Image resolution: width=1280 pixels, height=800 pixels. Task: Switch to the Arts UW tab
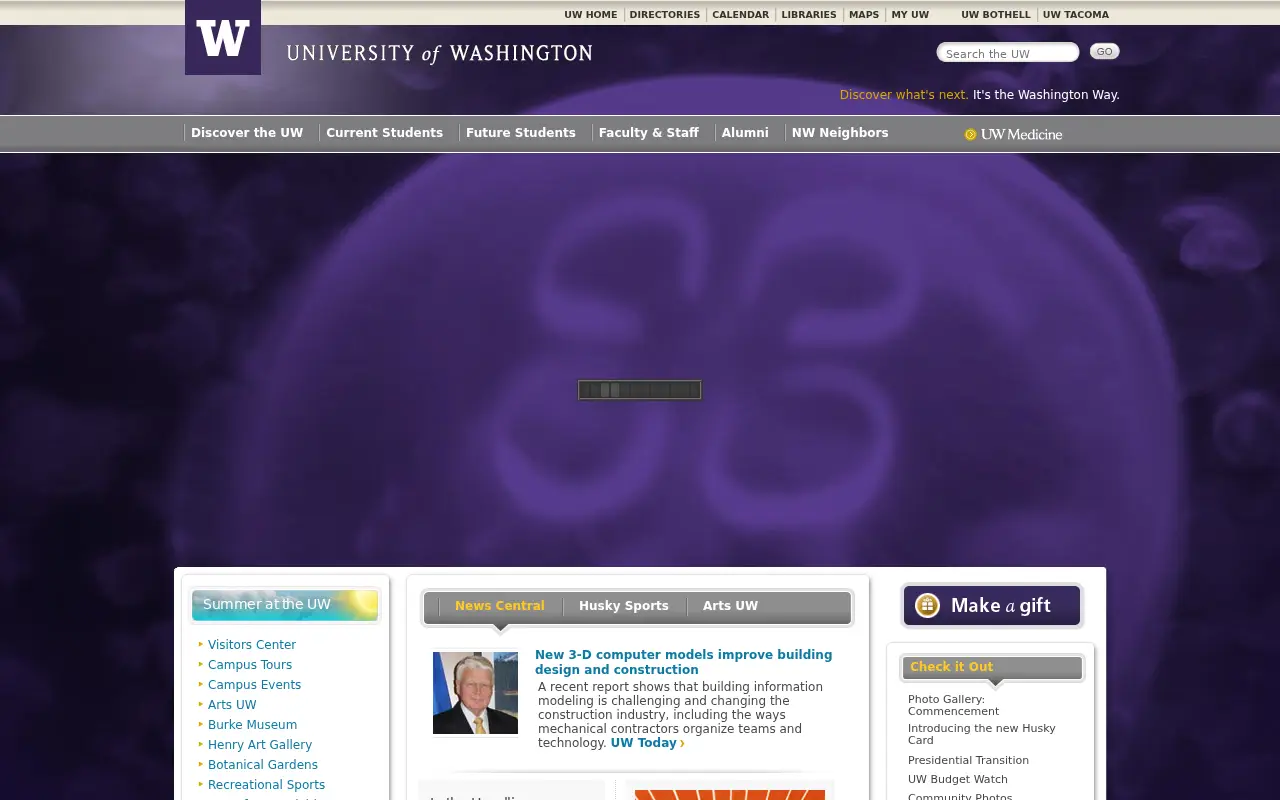pyautogui.click(x=730, y=606)
